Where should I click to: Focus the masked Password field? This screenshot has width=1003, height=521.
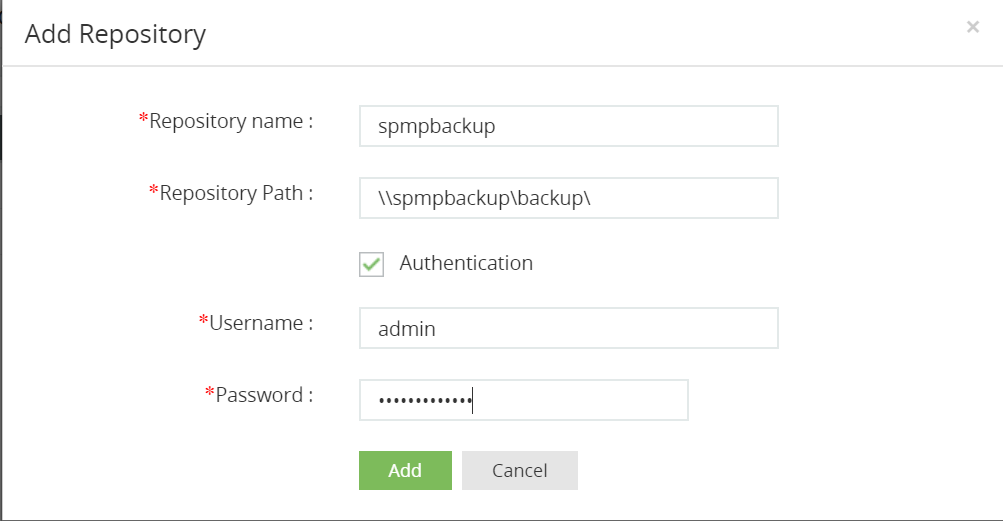523,400
